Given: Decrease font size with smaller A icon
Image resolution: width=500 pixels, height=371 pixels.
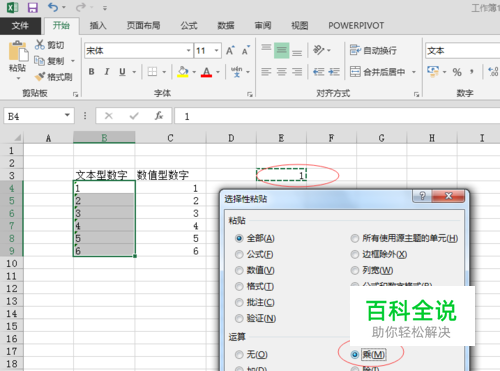Looking at the screenshot, I should [246, 50].
